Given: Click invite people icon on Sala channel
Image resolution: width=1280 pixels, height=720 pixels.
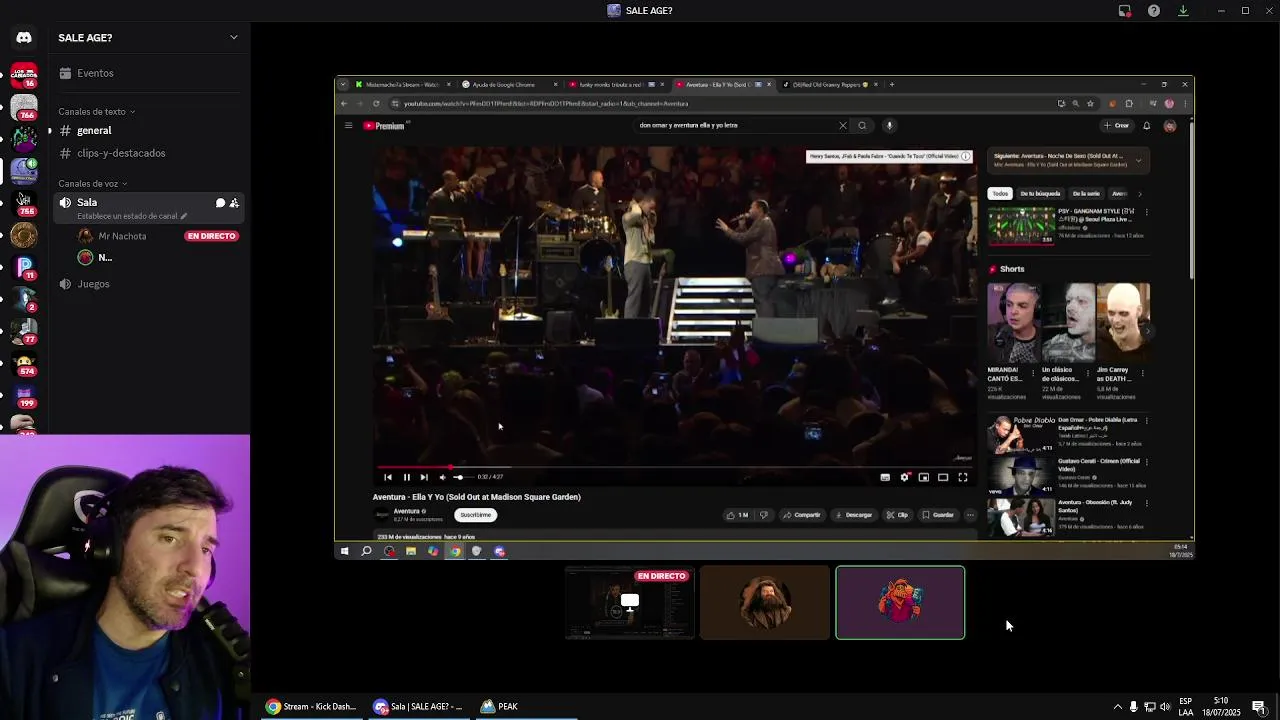Looking at the screenshot, I should (234, 203).
